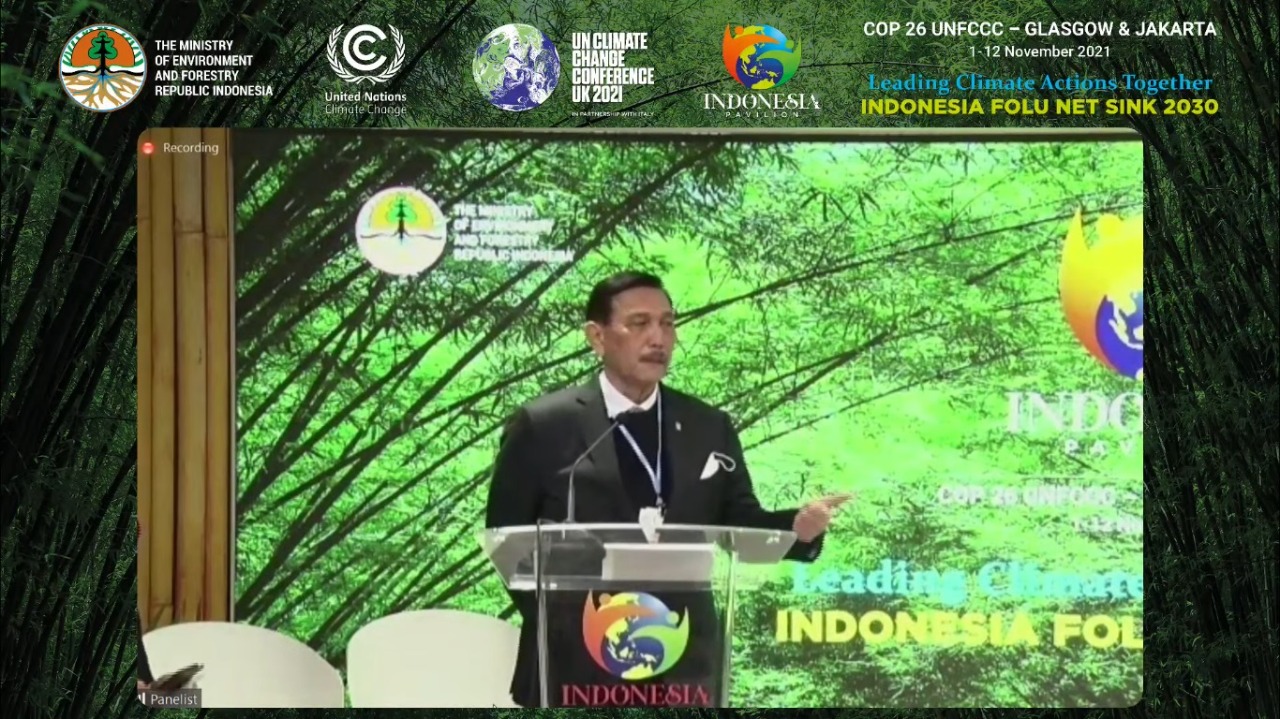1280x719 pixels.
Task: Click the red recording indicator dot
Action: click(148, 148)
